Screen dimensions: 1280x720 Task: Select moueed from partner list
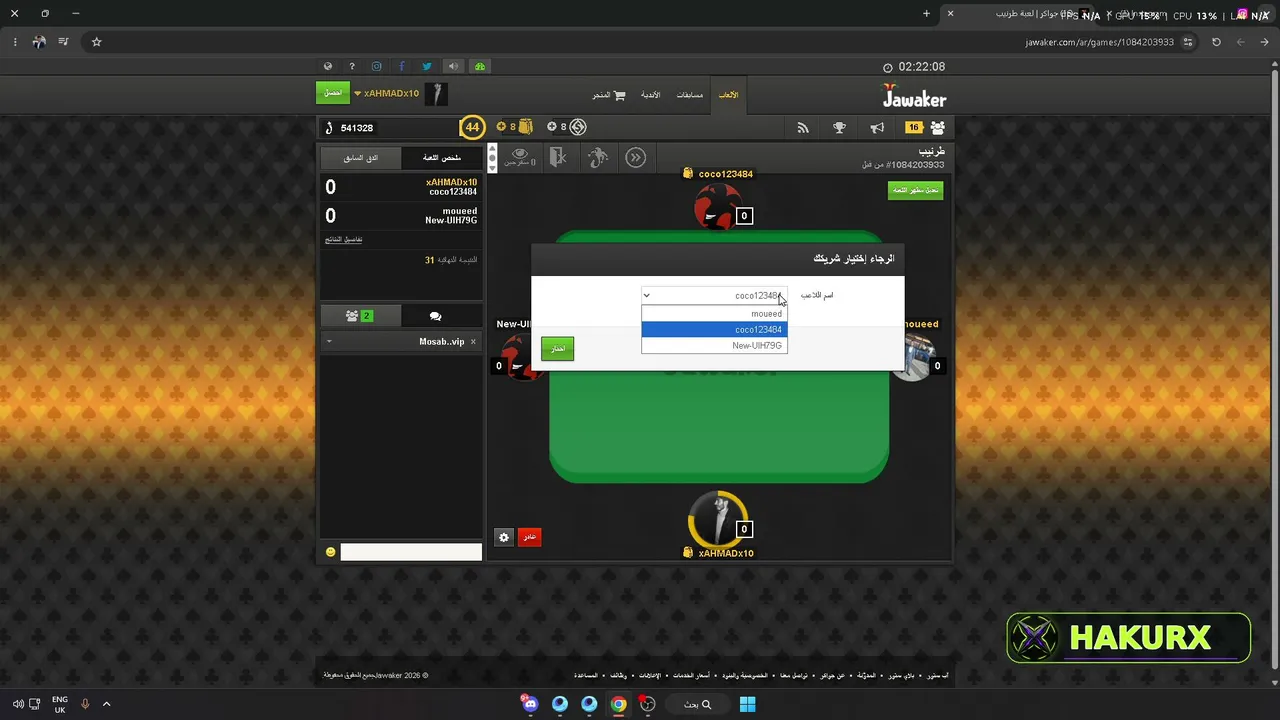714,314
